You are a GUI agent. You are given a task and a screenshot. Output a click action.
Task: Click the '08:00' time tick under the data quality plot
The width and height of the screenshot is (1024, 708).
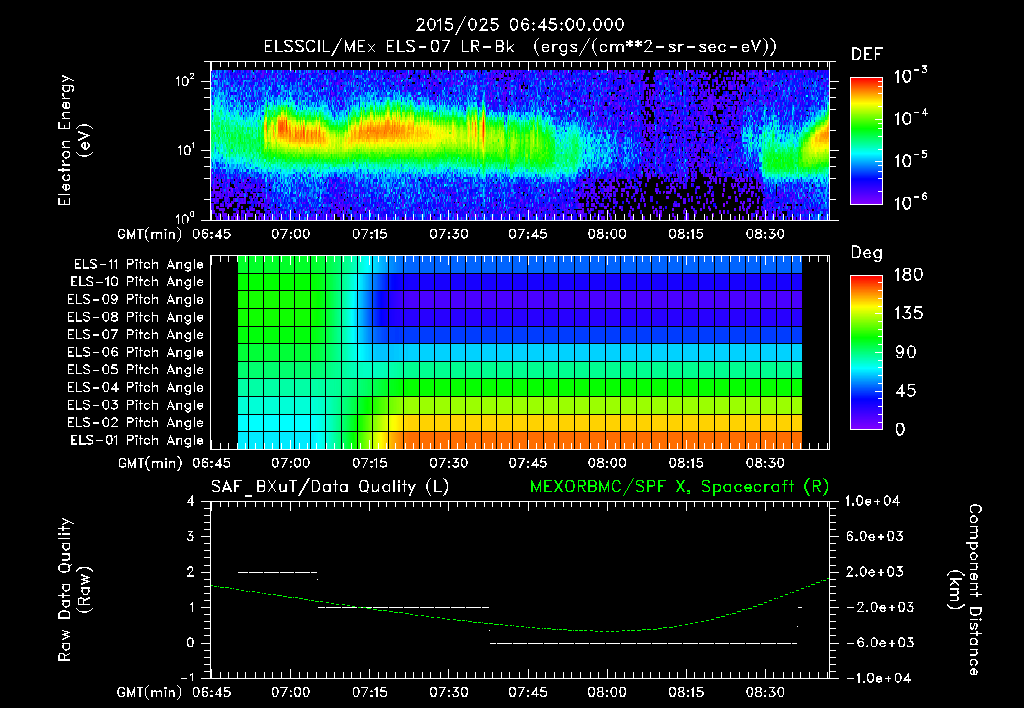click(x=607, y=692)
